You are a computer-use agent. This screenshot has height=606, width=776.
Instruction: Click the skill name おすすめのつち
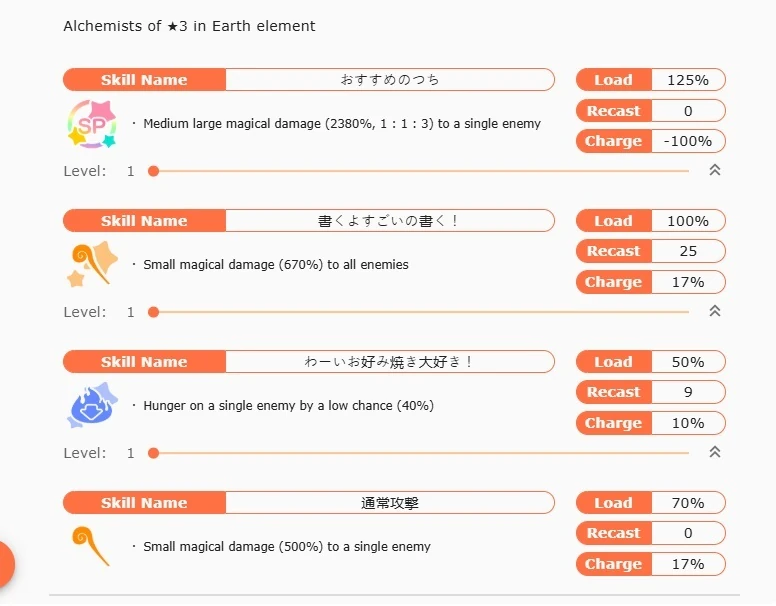389,80
